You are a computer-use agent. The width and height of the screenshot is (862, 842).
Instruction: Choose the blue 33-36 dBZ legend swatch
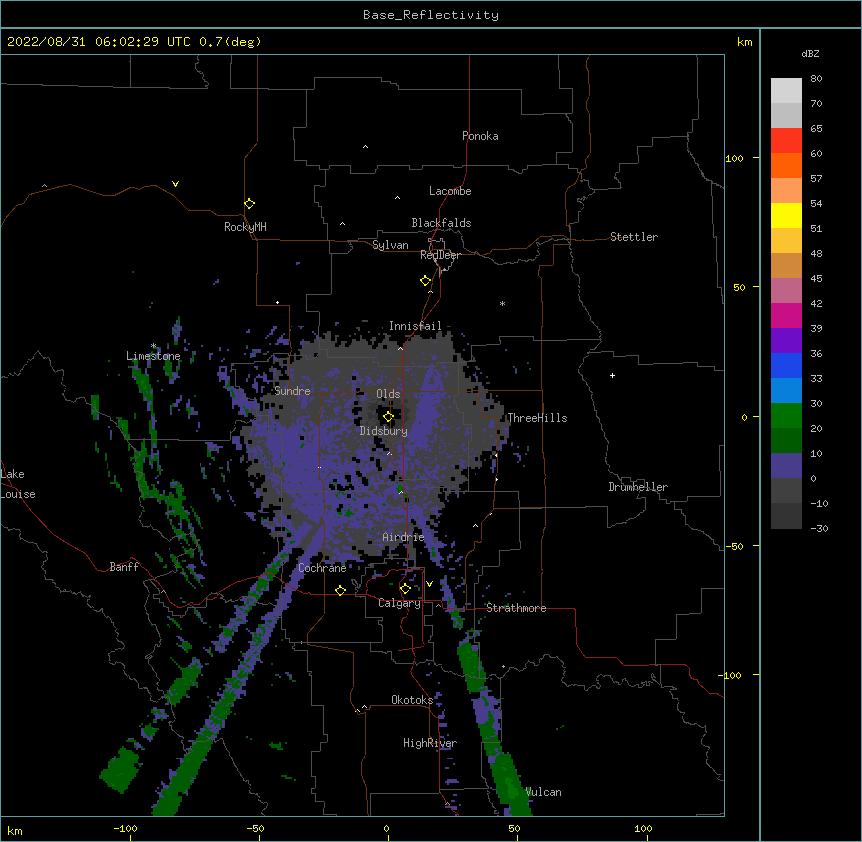[x=786, y=365]
